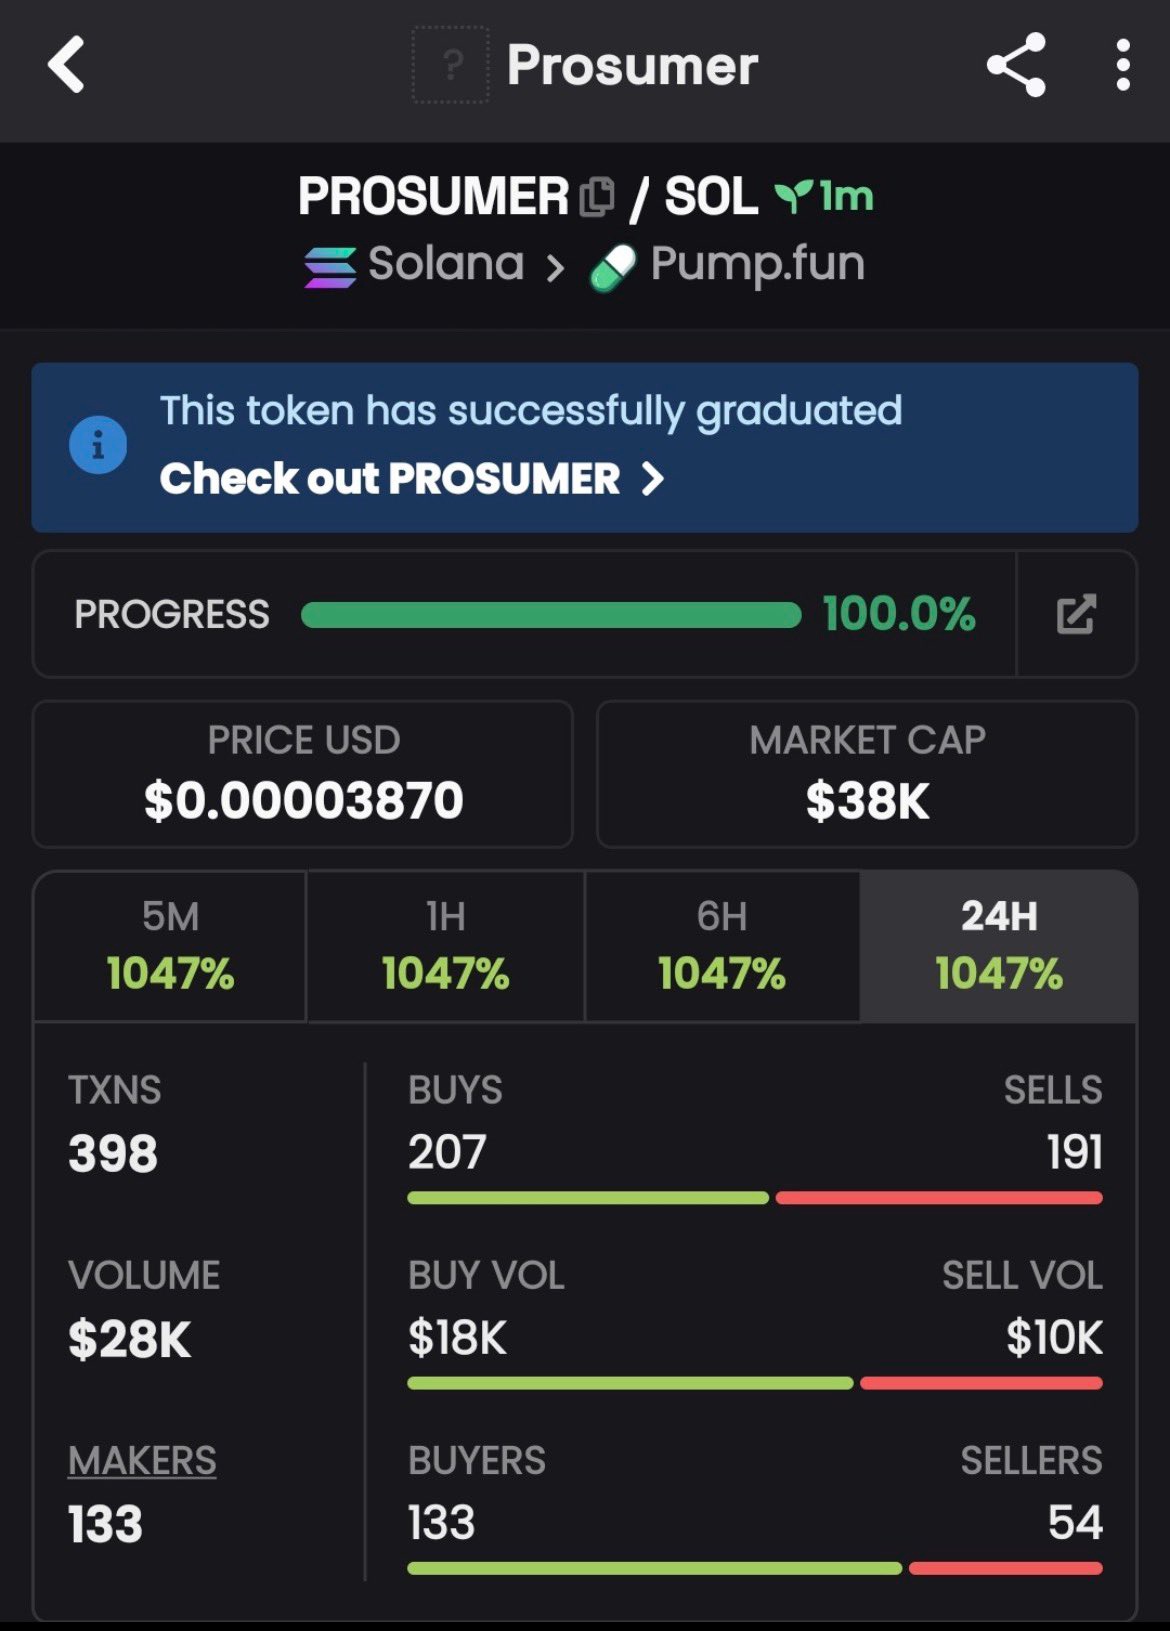Select the 1H timeframe tab
Image resolution: width=1170 pixels, height=1631 pixels.
click(x=445, y=945)
